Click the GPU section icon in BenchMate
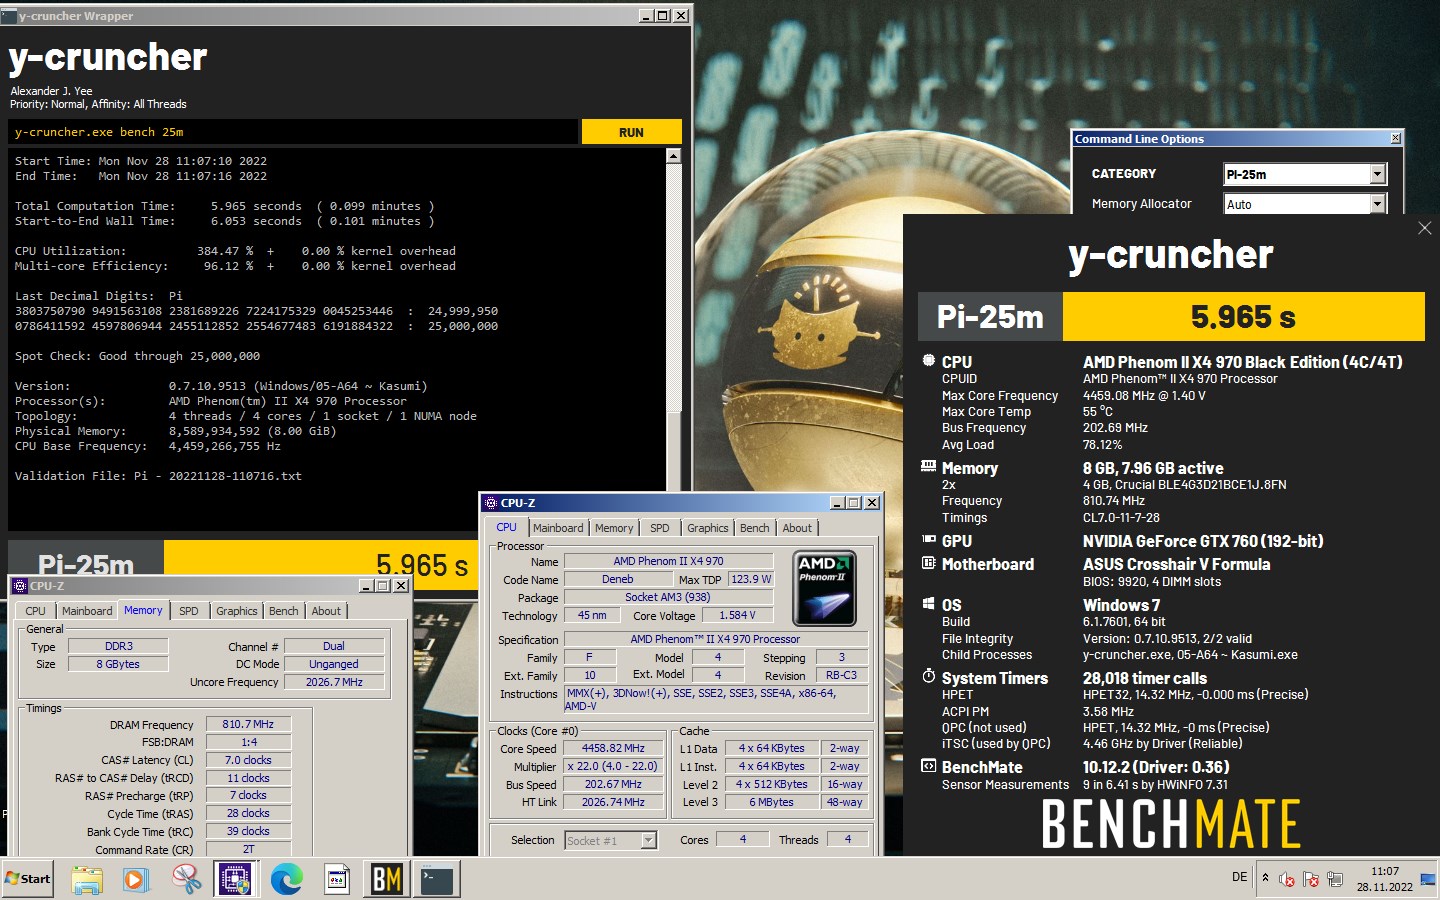Image resolution: width=1440 pixels, height=900 pixels. click(929, 540)
